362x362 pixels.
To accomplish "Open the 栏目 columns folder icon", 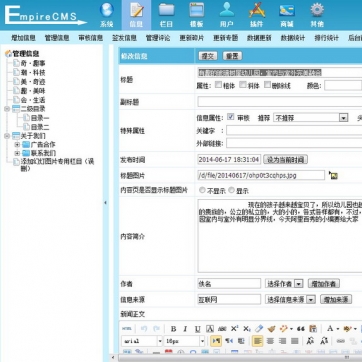I will point(166,14).
